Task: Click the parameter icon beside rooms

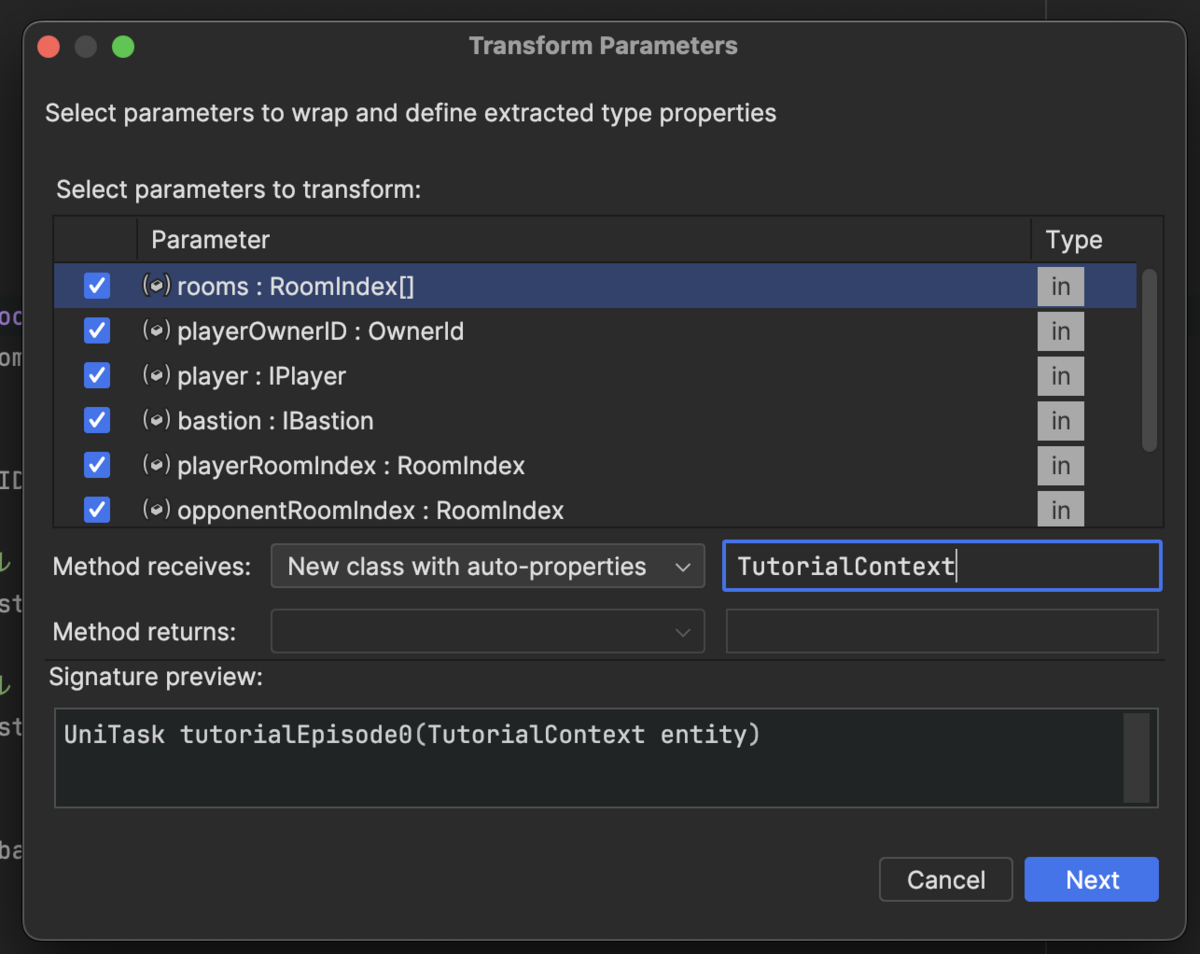Action: (x=156, y=286)
